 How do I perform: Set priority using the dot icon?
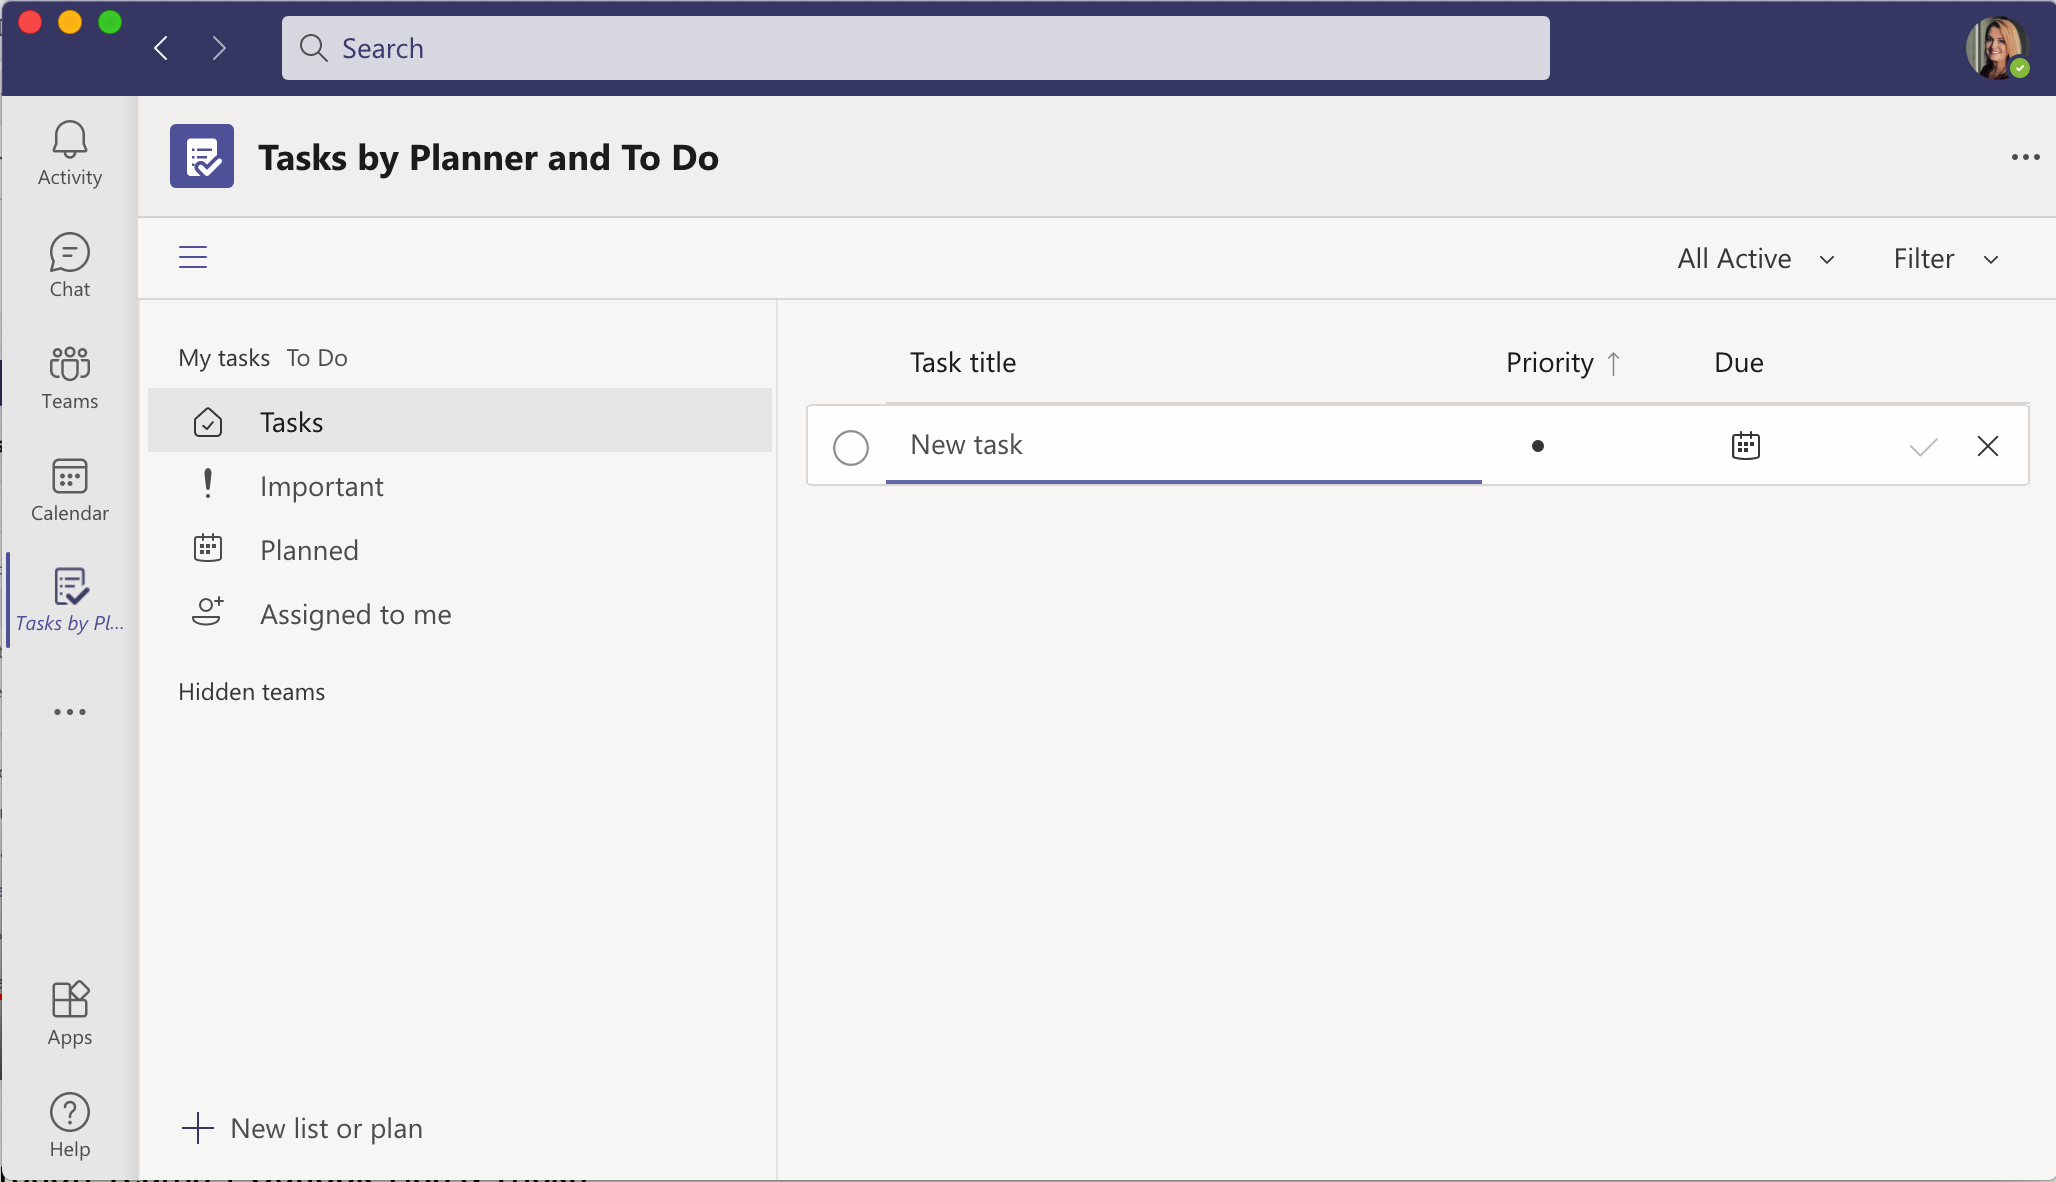tap(1538, 446)
